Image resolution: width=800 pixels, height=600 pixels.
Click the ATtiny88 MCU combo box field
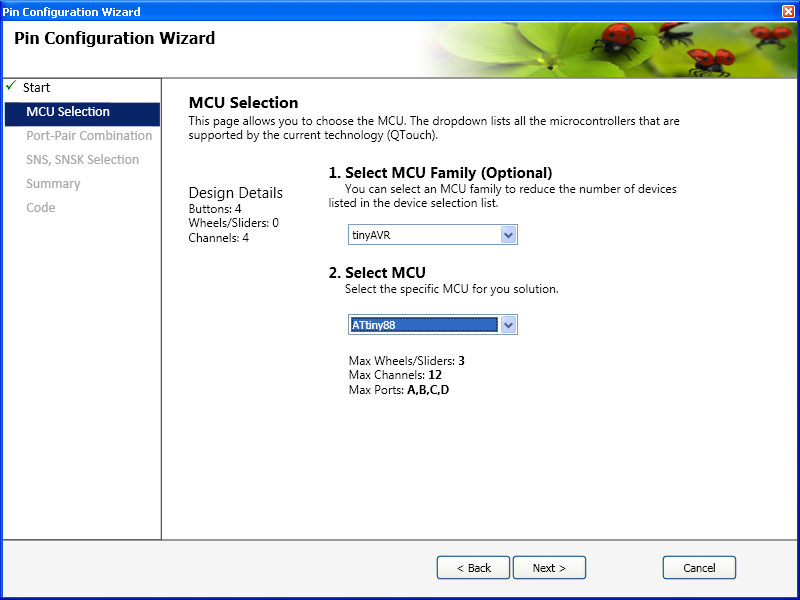(433, 325)
